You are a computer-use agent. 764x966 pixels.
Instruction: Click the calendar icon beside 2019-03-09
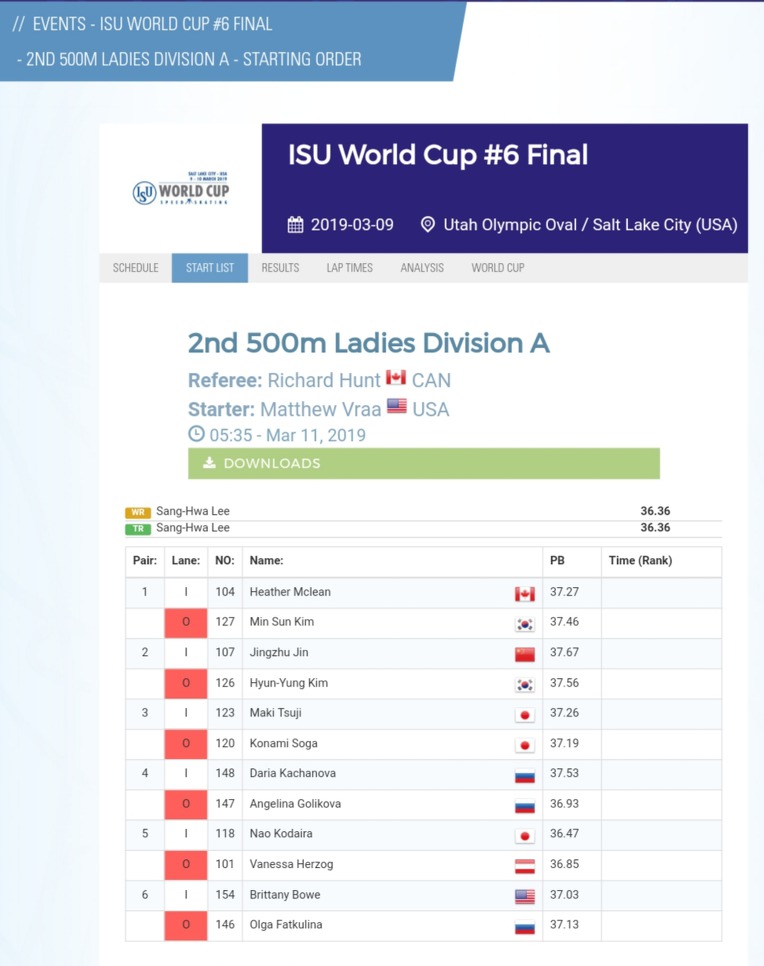tap(296, 225)
